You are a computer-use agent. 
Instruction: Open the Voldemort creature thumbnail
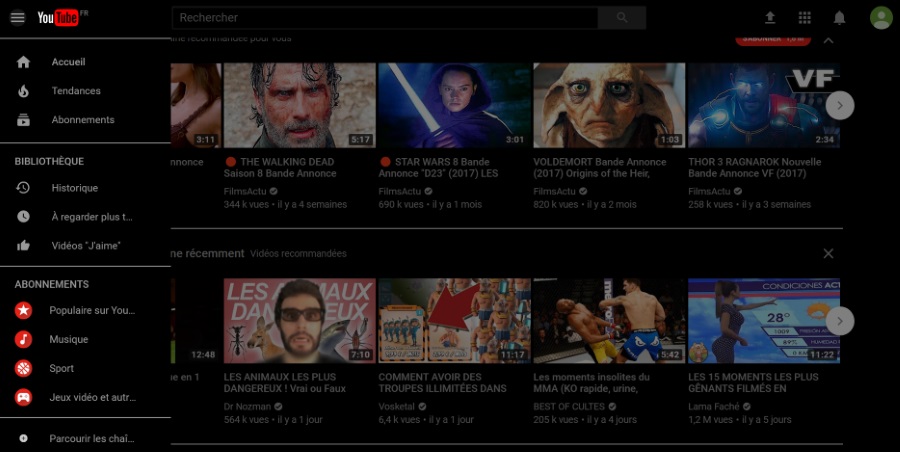point(609,105)
